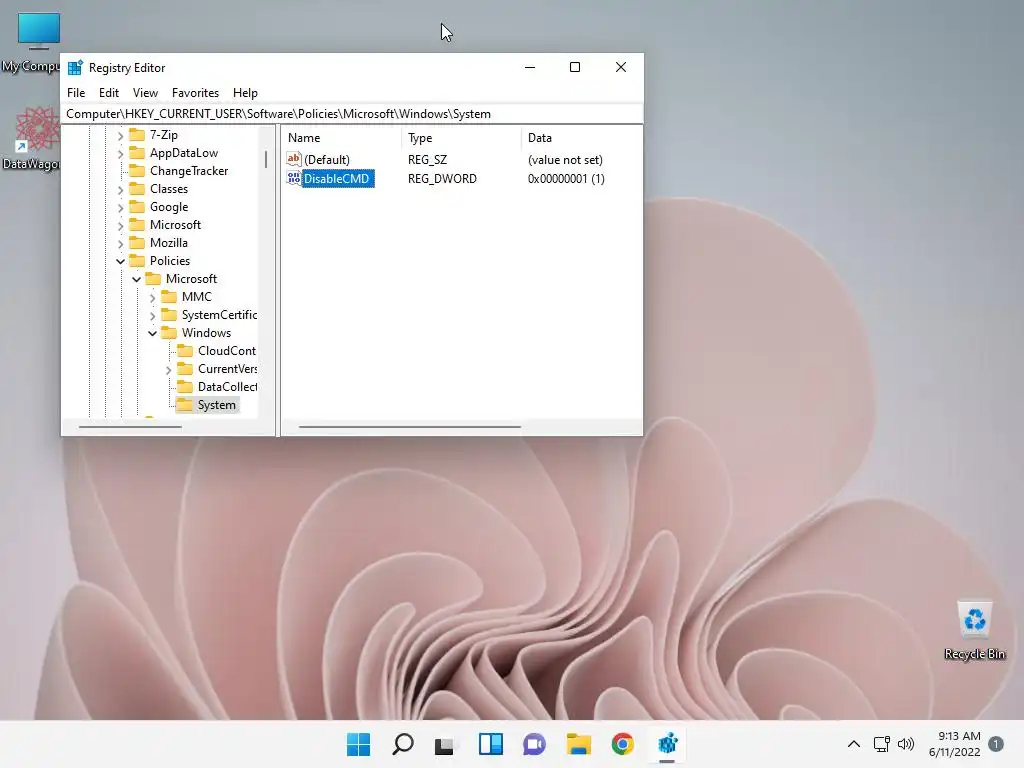
Task: Select the Policies folder icon
Action: 137,261
